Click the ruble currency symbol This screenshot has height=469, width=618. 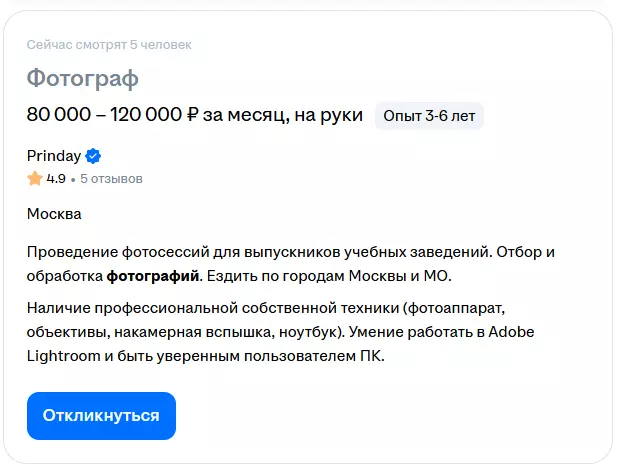(x=192, y=116)
